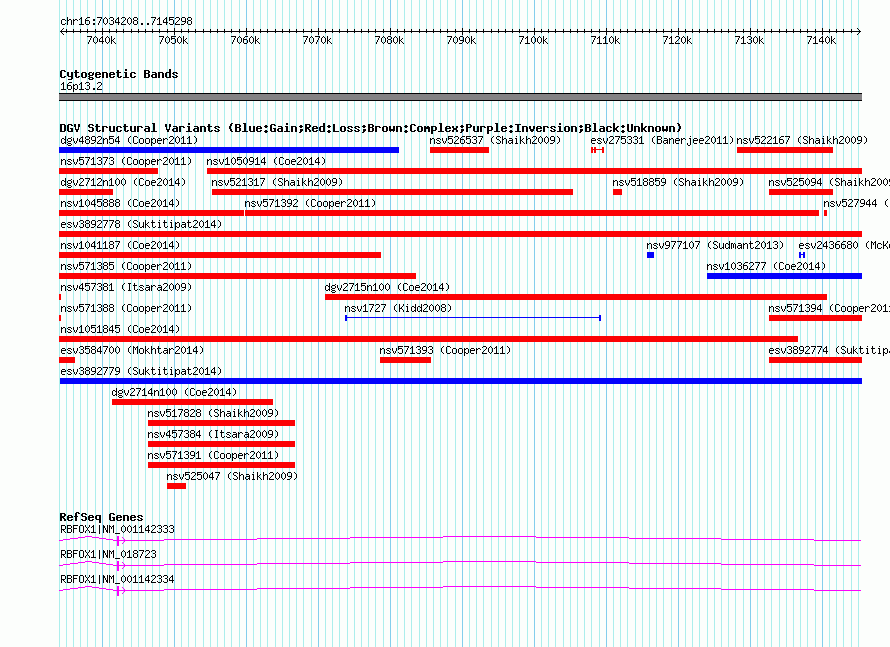Open esv3892778 (Suktitipat2014) label
Screen dimensions: 890x647
click(x=141, y=224)
